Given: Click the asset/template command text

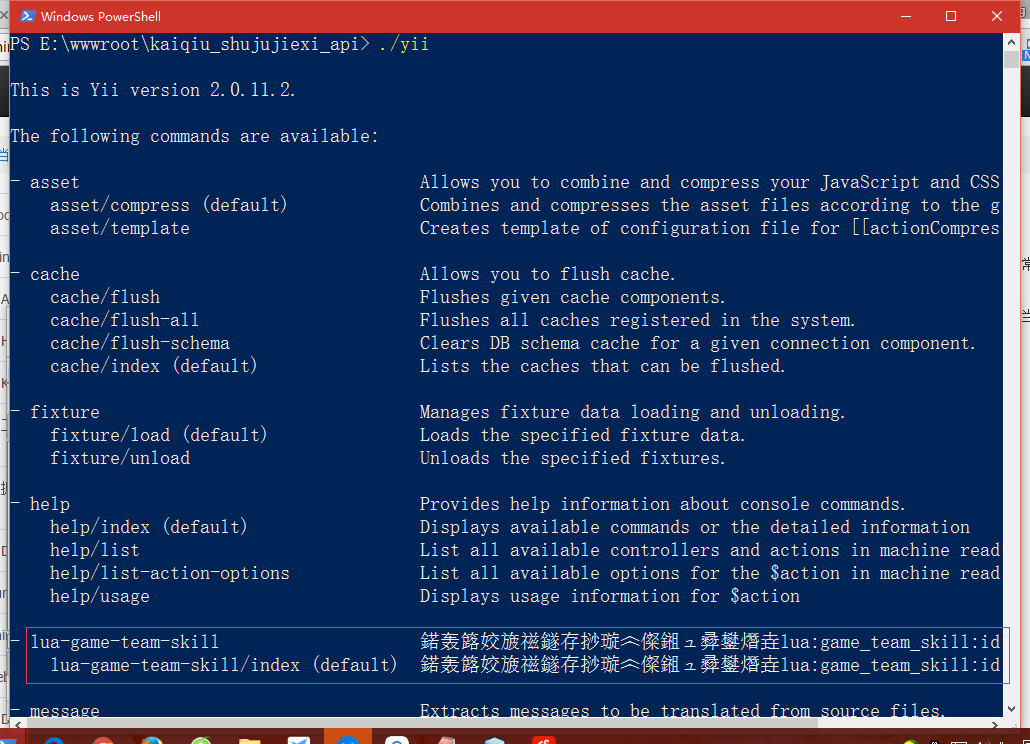Looking at the screenshot, I should click(x=119, y=228).
